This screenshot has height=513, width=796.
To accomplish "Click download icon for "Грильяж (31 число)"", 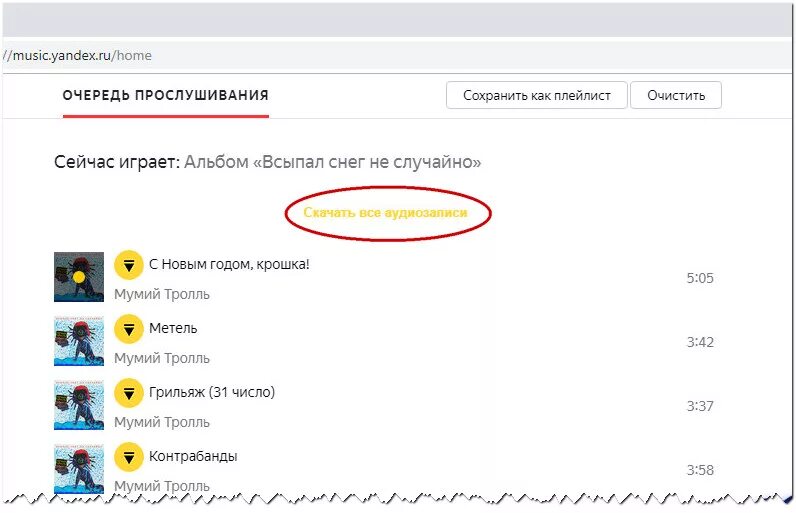I will click(x=128, y=393).
